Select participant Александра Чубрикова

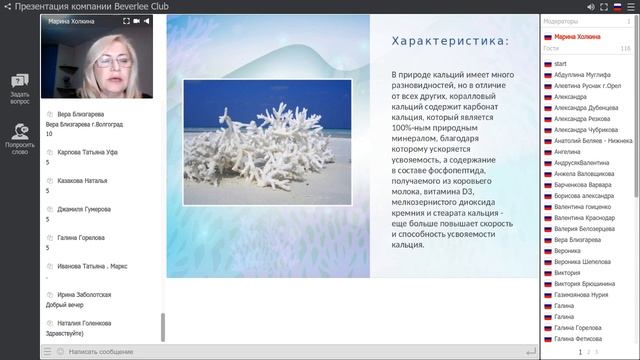click(x=586, y=130)
